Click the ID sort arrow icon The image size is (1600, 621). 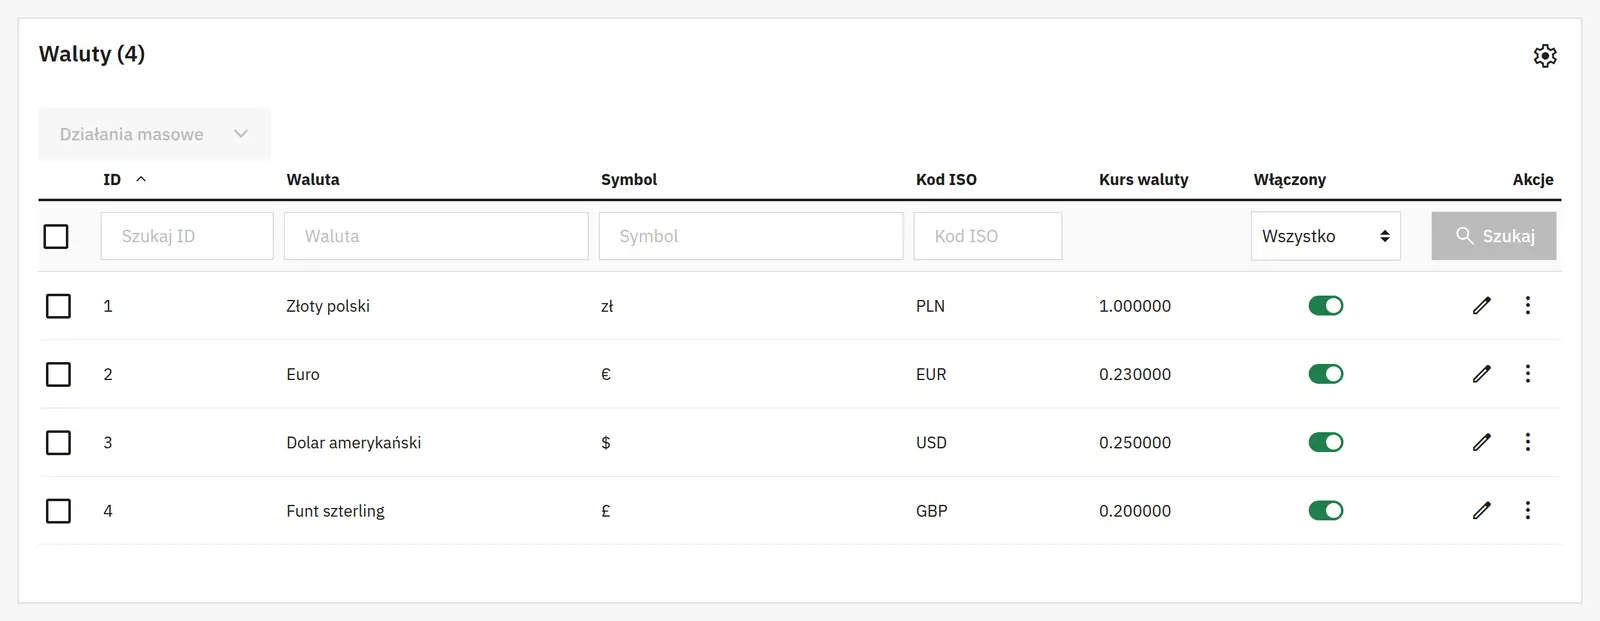click(x=141, y=179)
